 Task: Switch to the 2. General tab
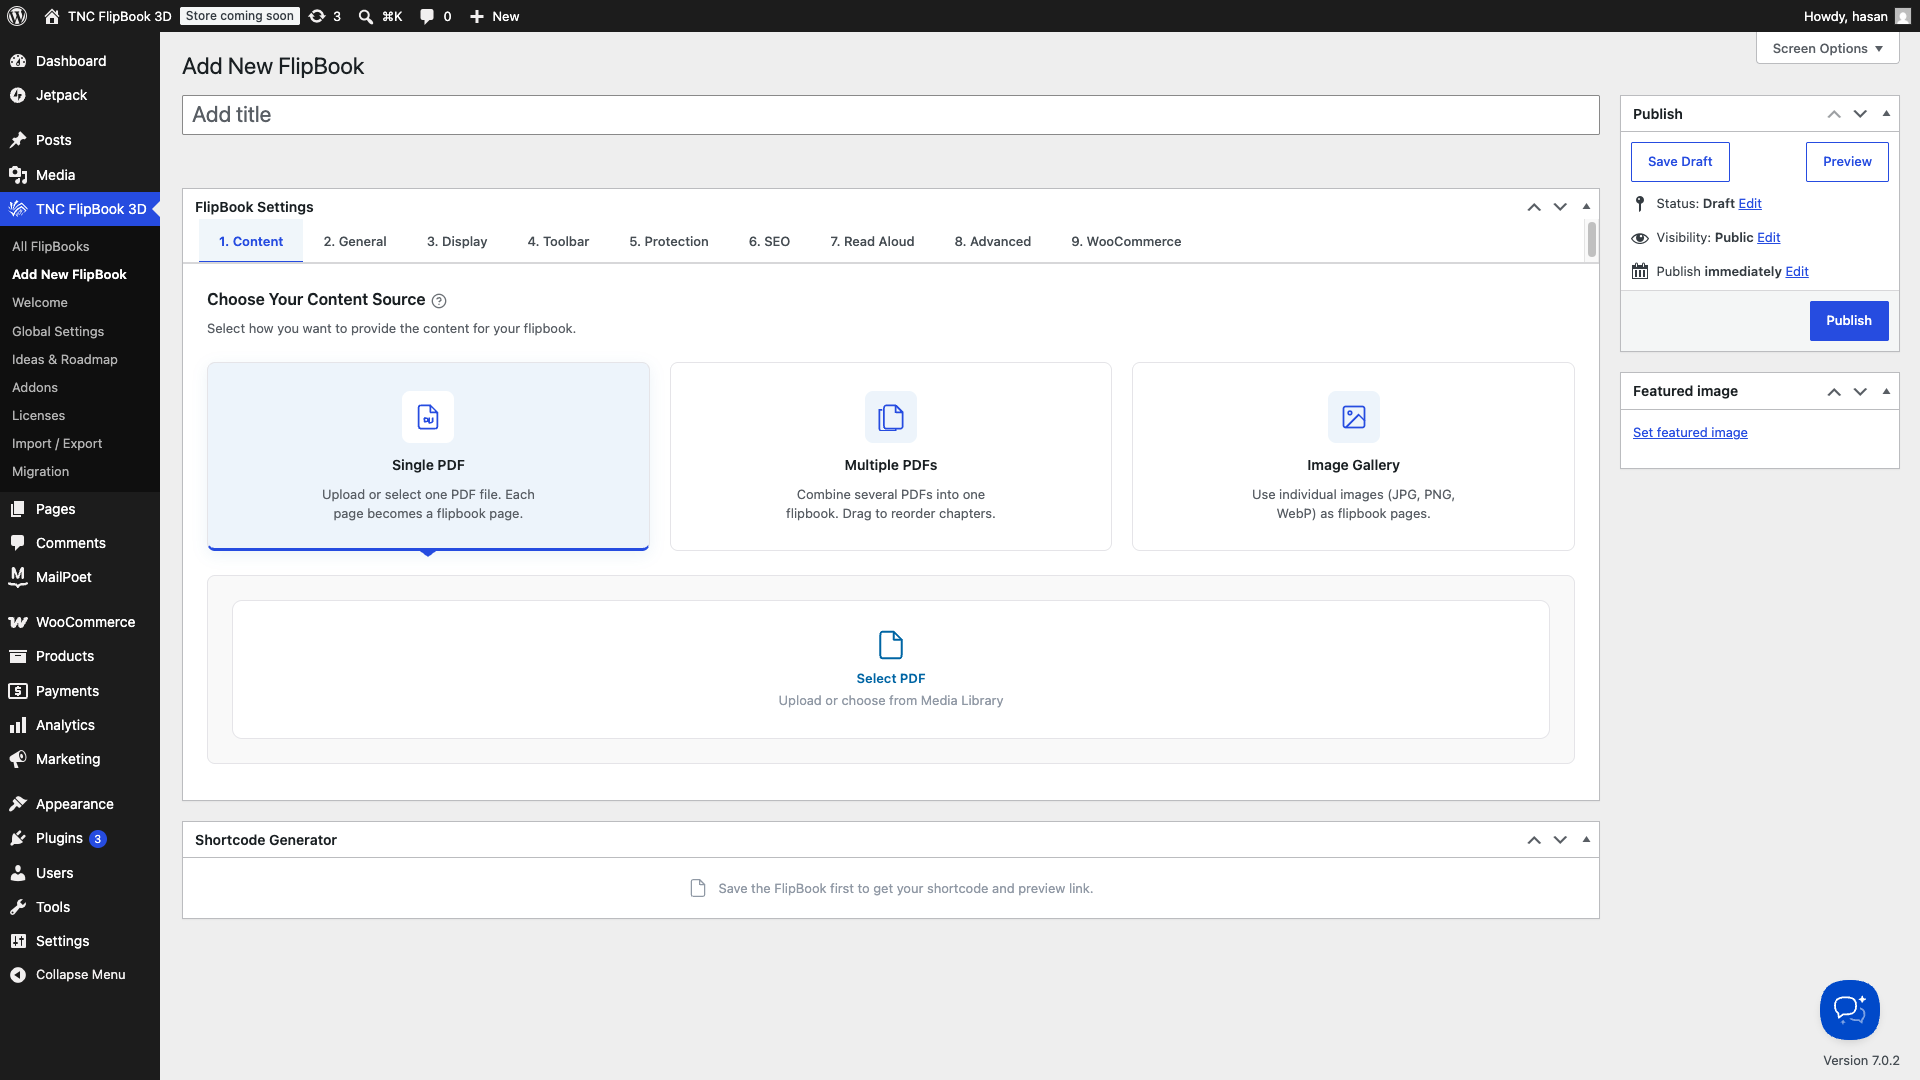coord(355,242)
